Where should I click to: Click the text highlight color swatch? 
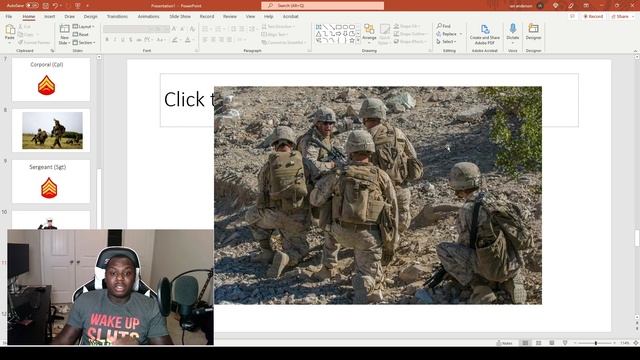tap(175, 40)
